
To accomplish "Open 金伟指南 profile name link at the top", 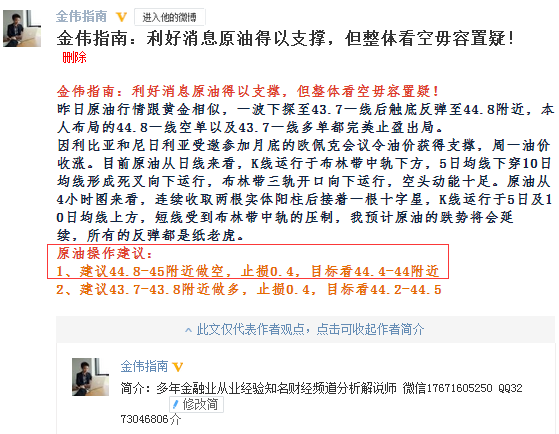I will coord(81,16).
